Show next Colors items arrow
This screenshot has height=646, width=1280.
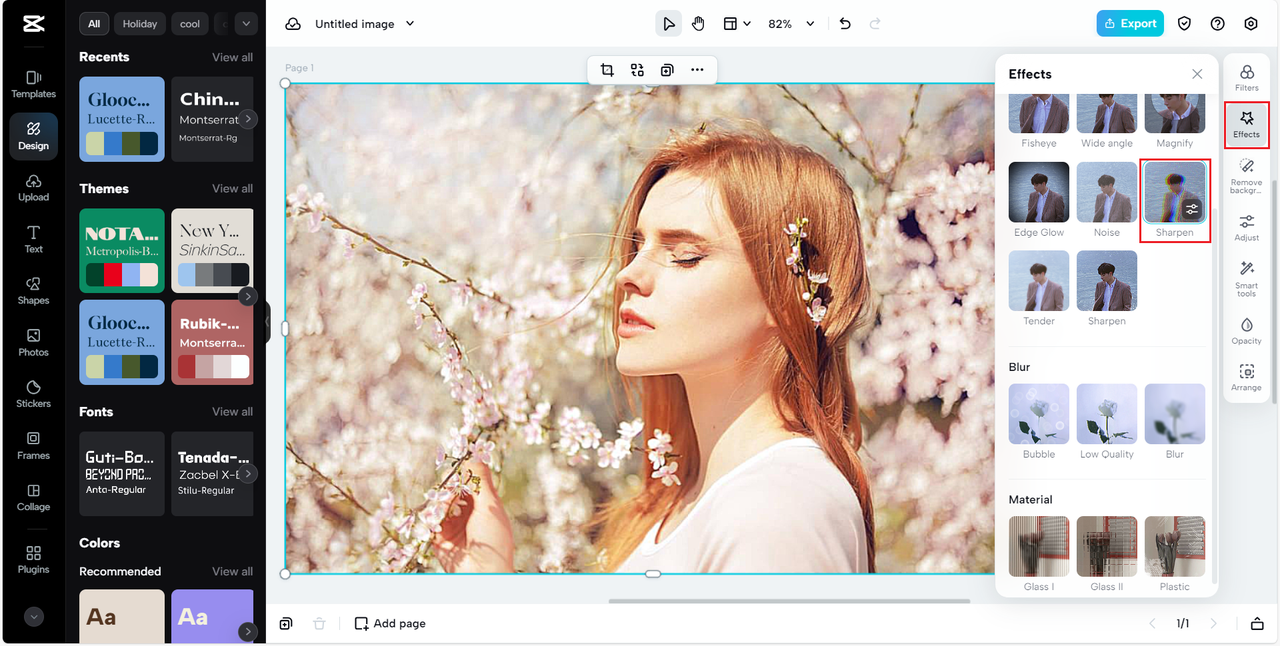click(247, 631)
